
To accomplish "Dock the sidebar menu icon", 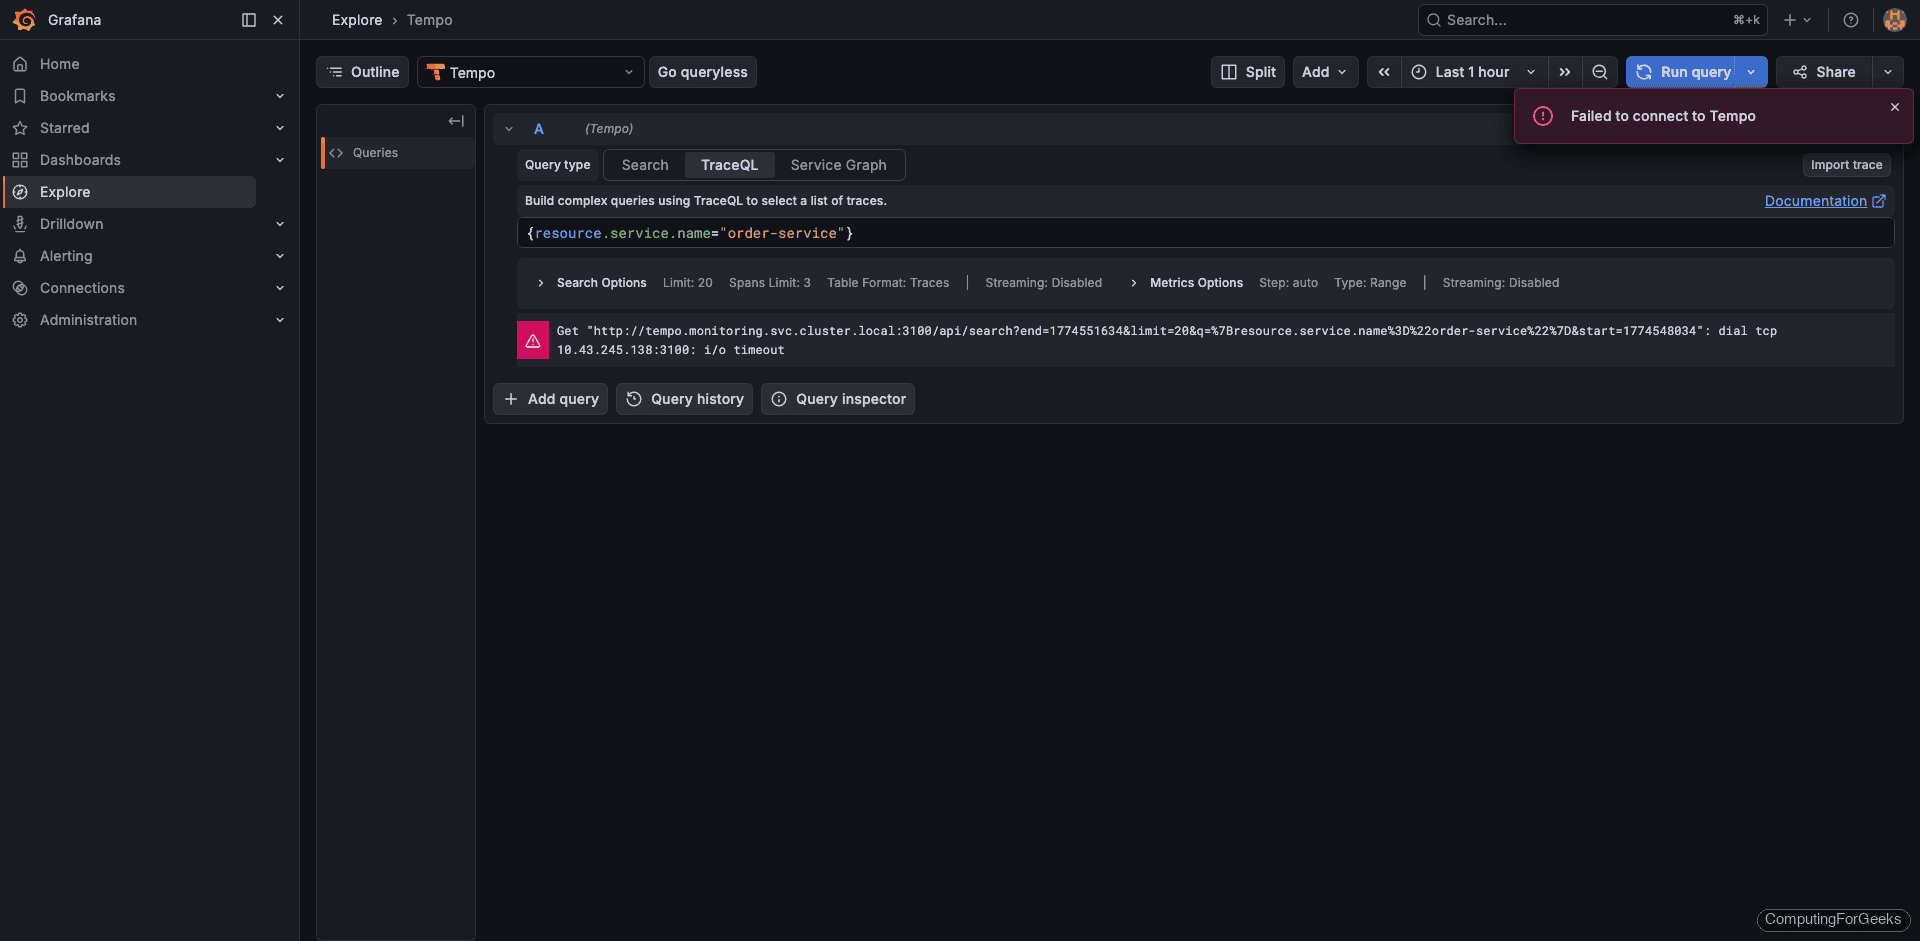I will (249, 20).
